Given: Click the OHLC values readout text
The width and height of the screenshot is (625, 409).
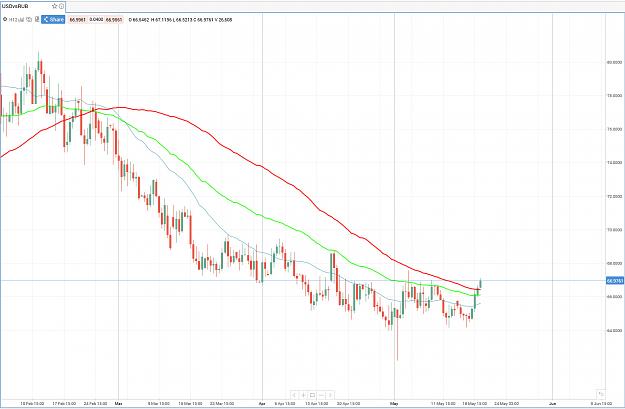Looking at the screenshot, I should 180,20.
